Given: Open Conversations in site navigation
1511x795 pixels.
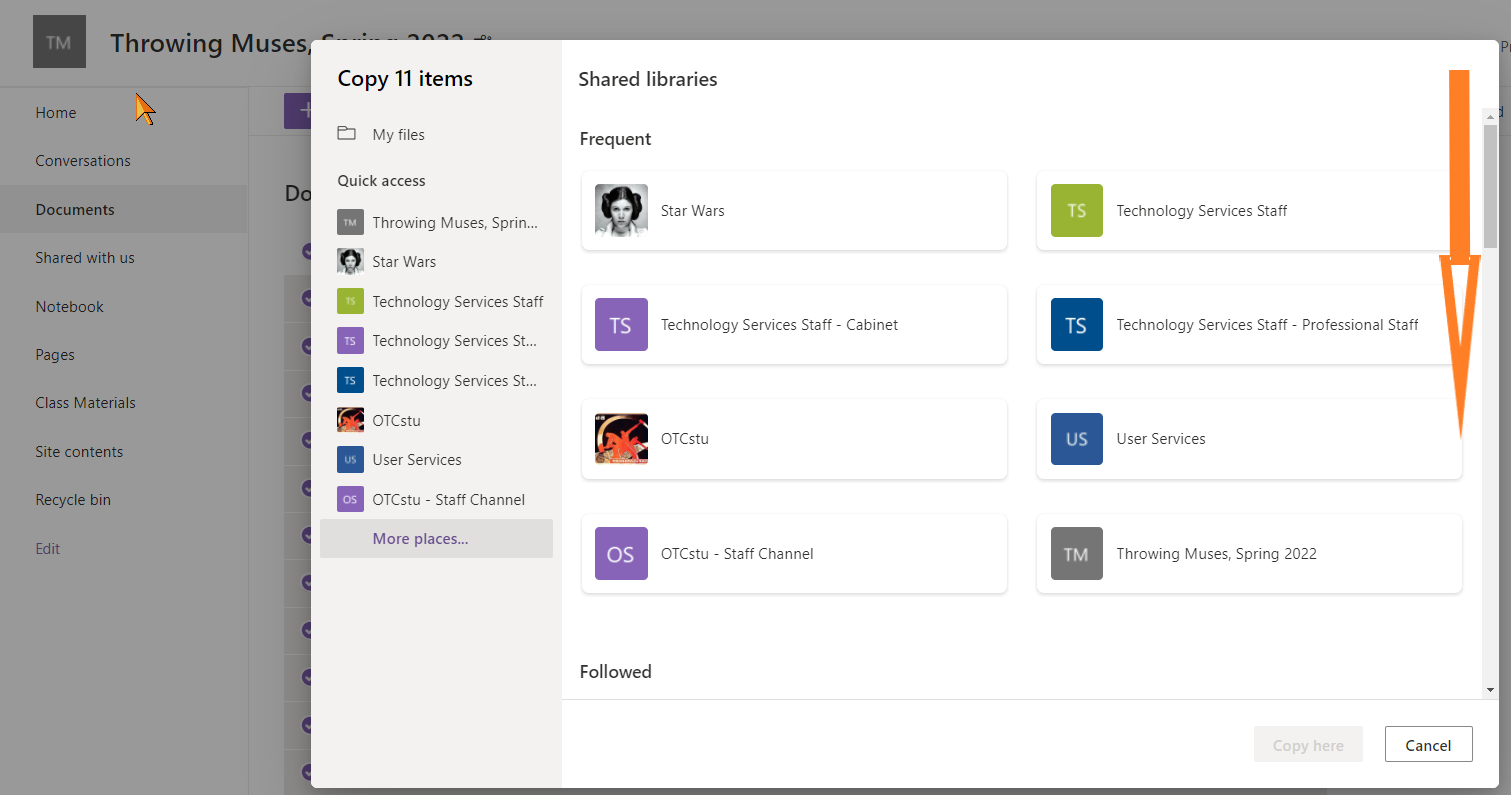Looking at the screenshot, I should click(x=83, y=161).
